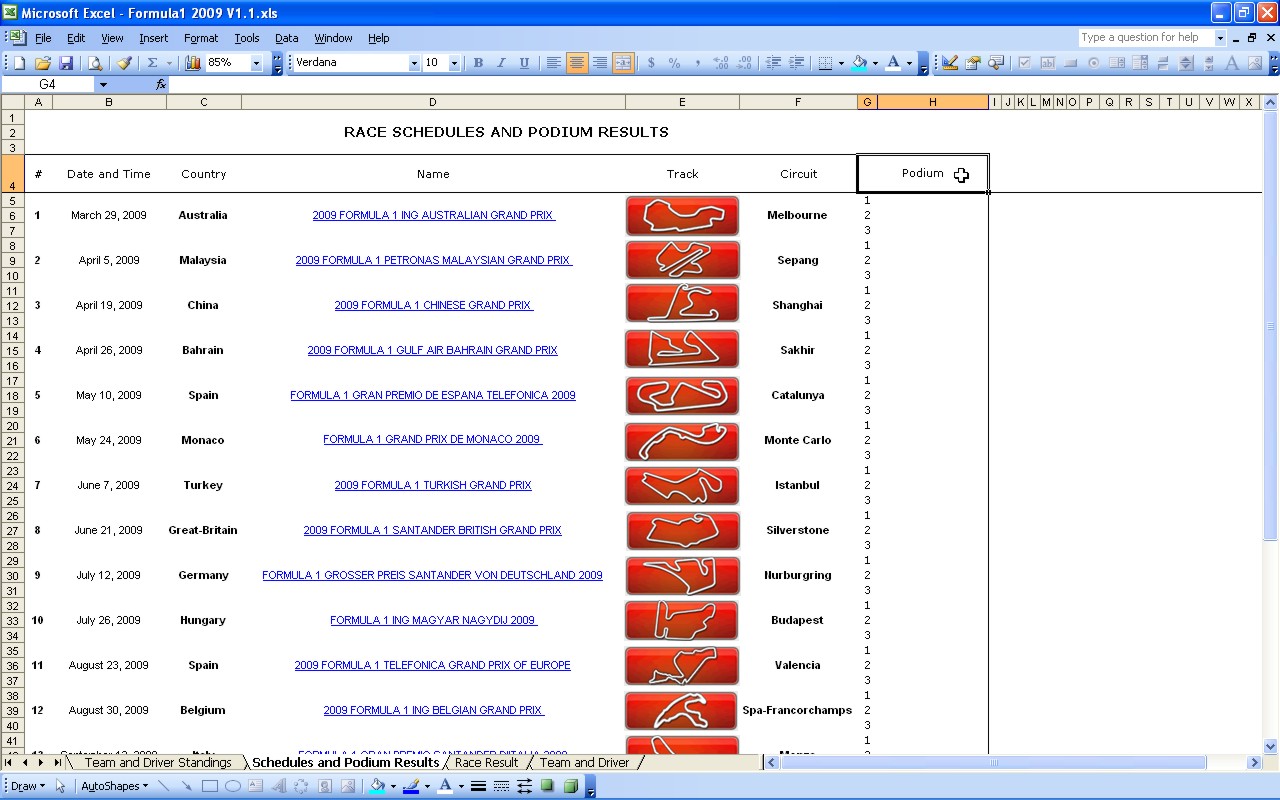Insert a Text Box from Drawing toolbar

point(256,786)
